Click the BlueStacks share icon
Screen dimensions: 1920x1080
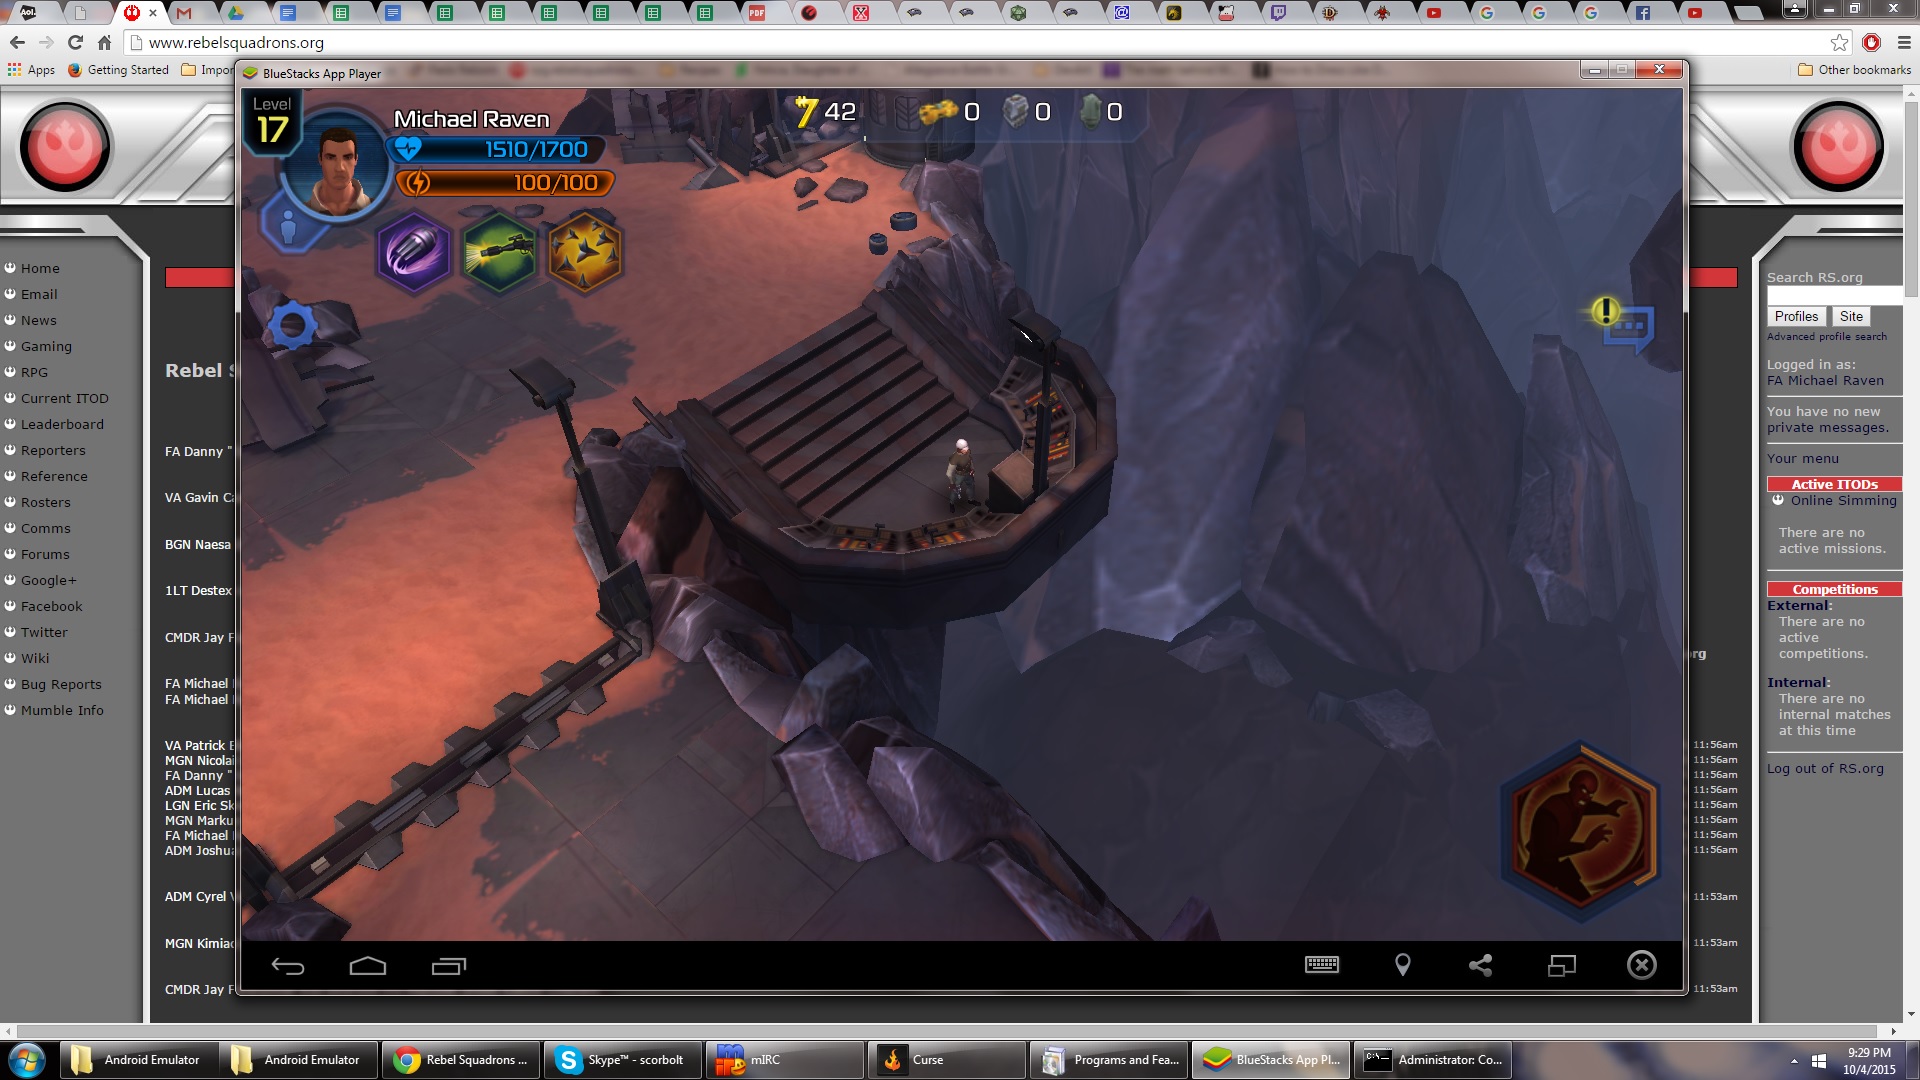click(x=1480, y=965)
